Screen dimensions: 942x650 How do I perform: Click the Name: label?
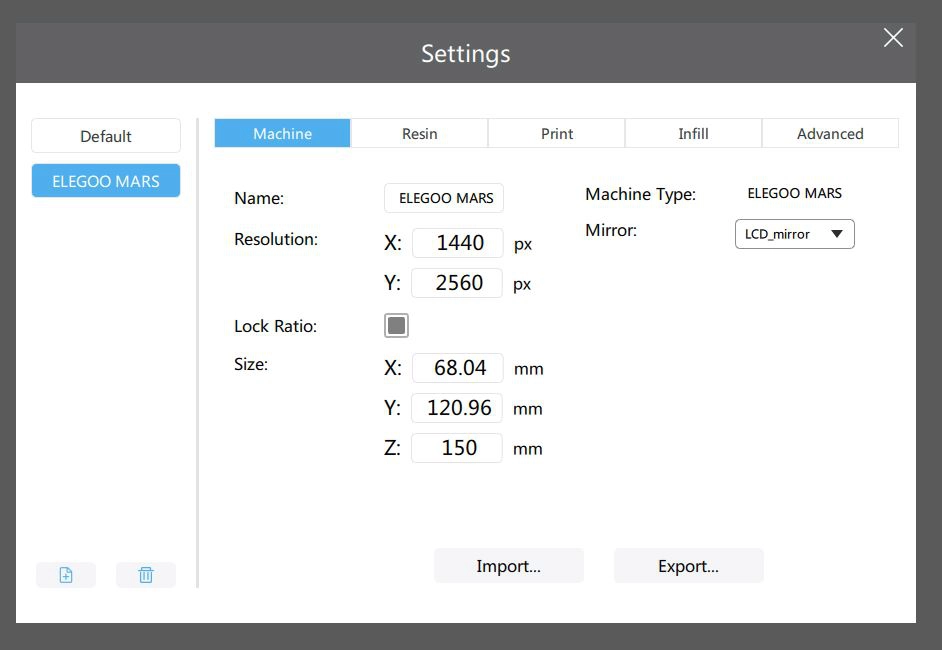pos(259,198)
